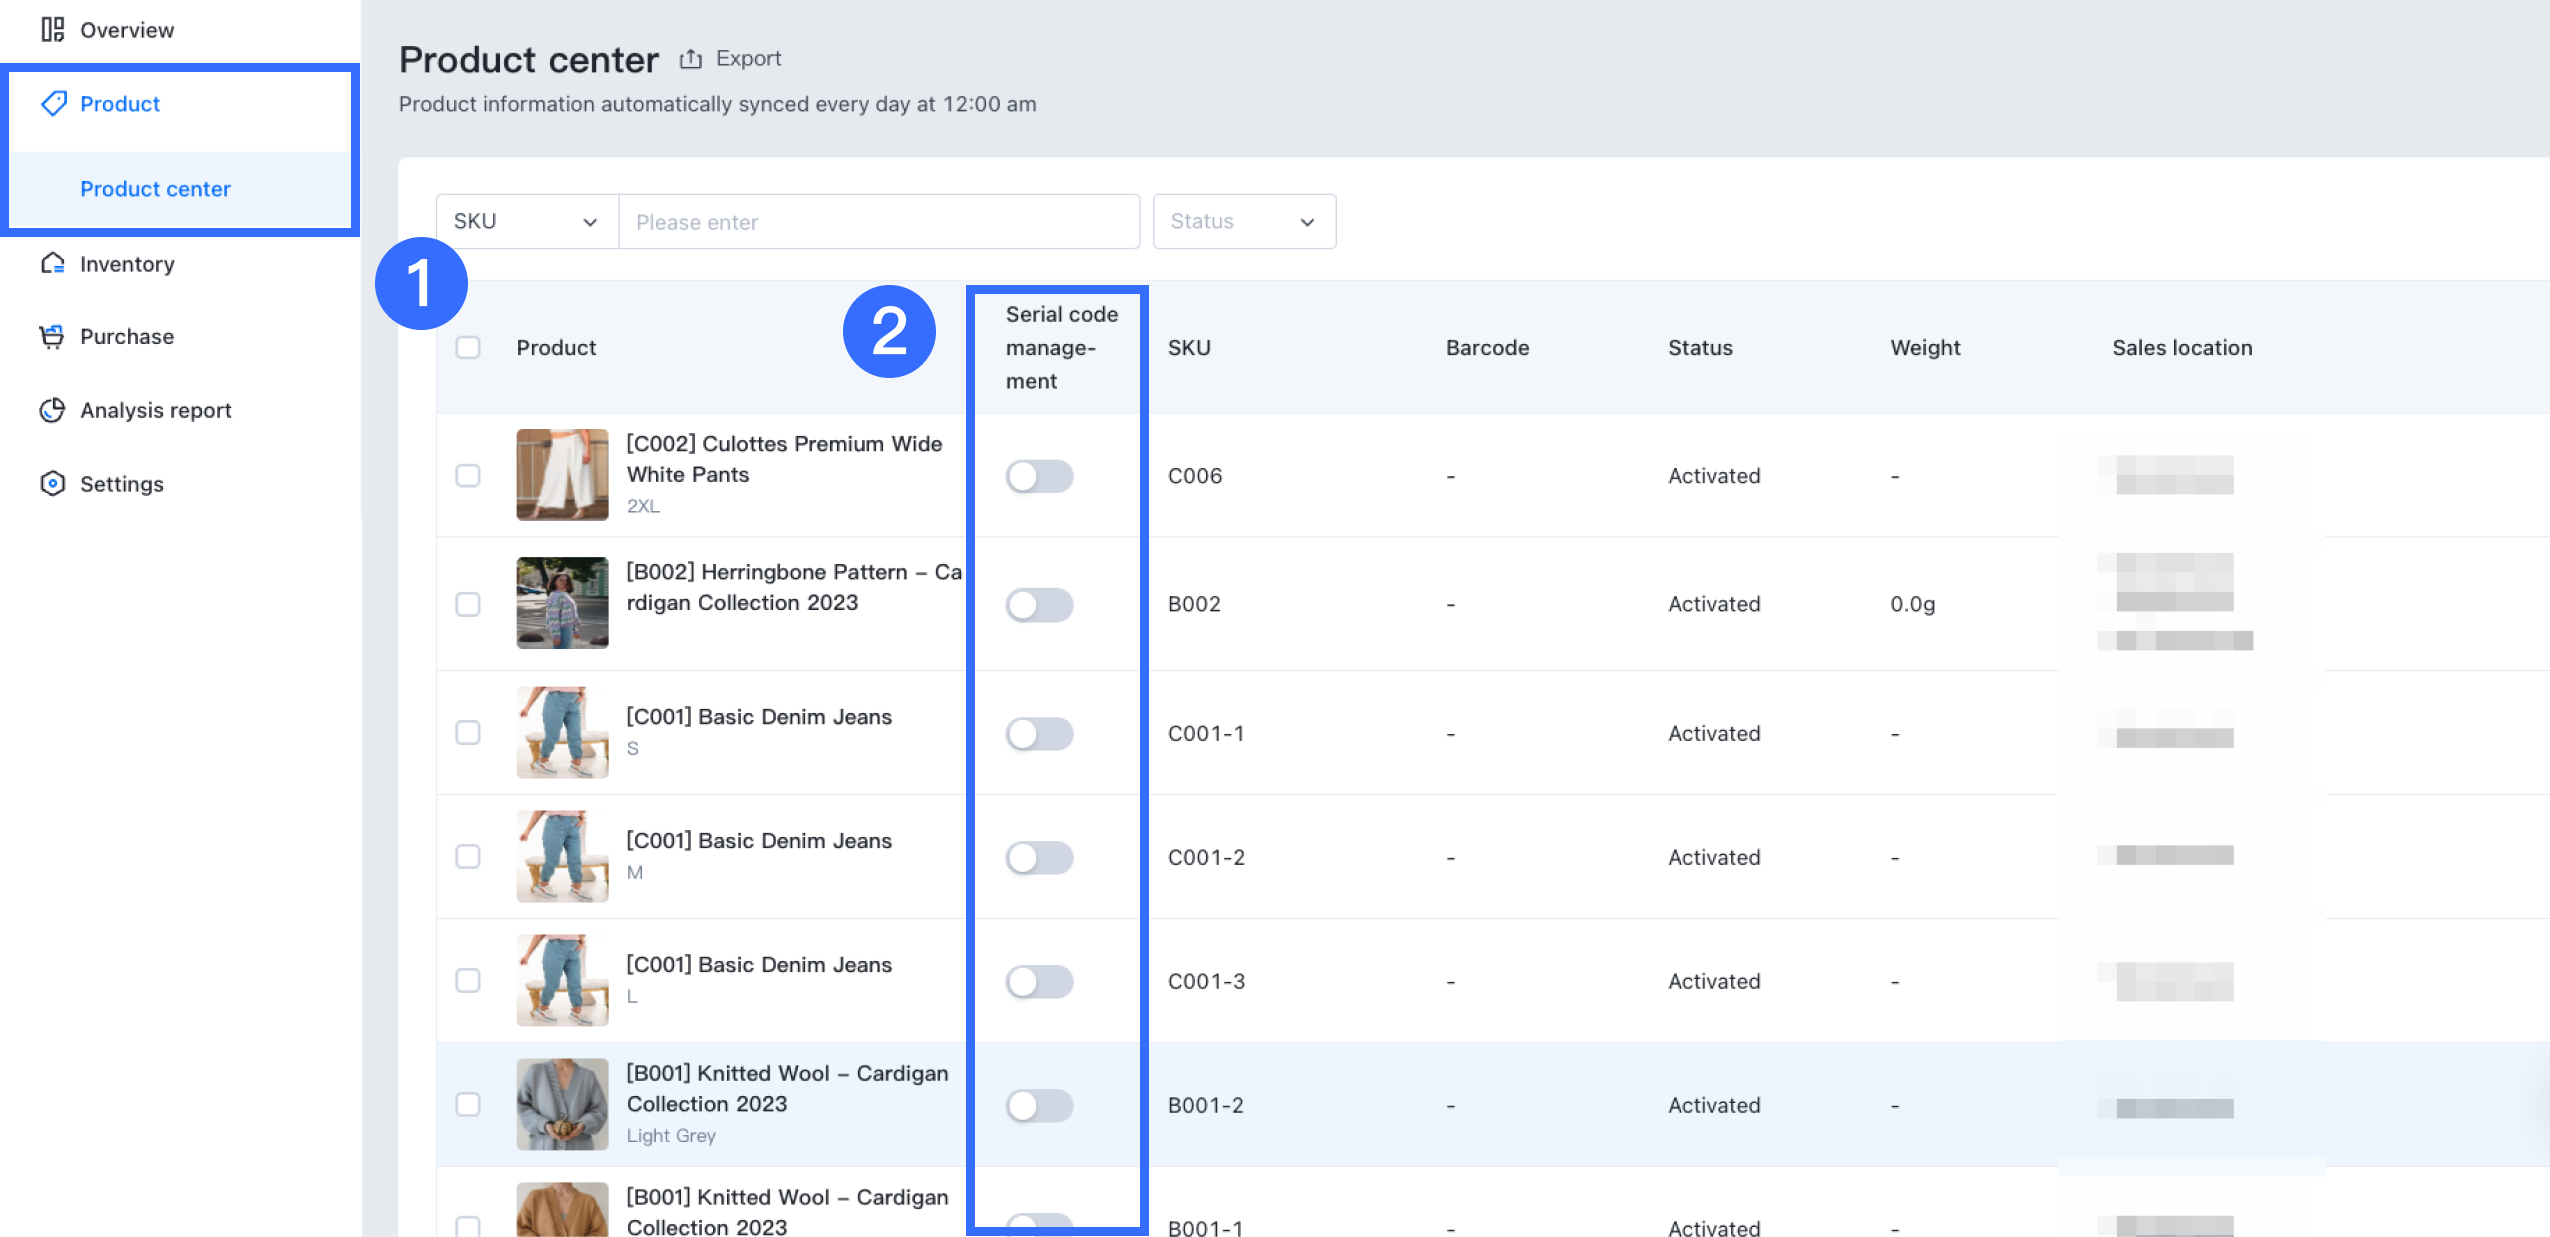Click the Export upload icon
The width and height of the screenshot is (2550, 1237).
pyautogui.click(x=690, y=59)
